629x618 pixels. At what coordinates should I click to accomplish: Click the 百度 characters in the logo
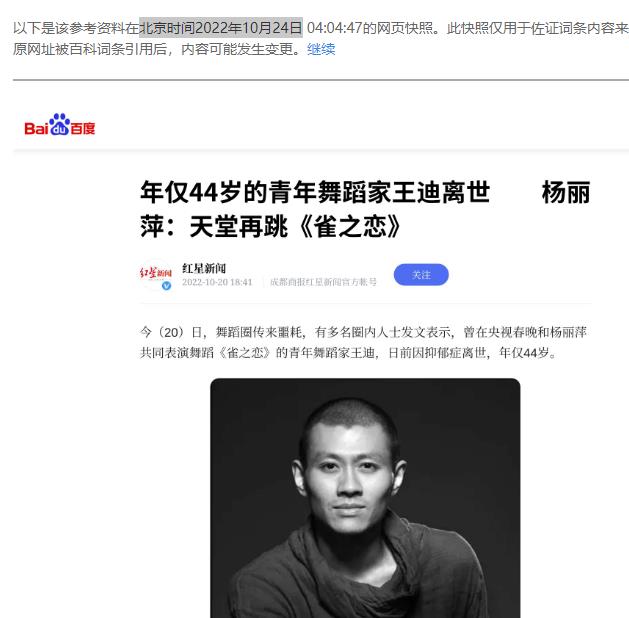tap(83, 129)
